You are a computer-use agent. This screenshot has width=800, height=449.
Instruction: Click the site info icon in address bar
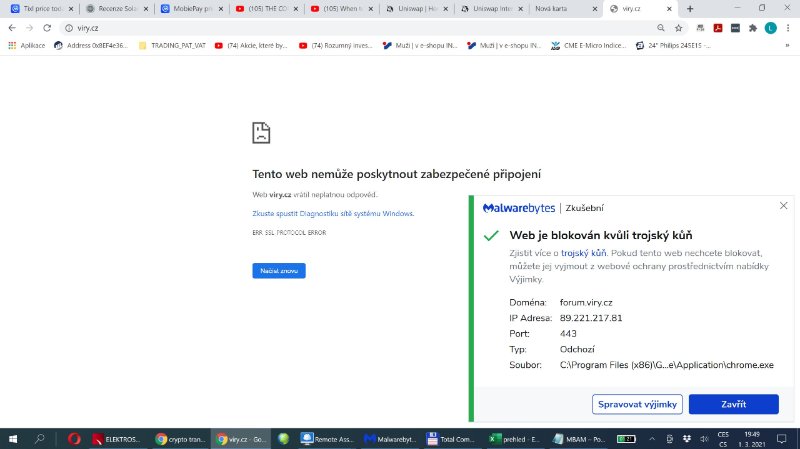(69, 28)
